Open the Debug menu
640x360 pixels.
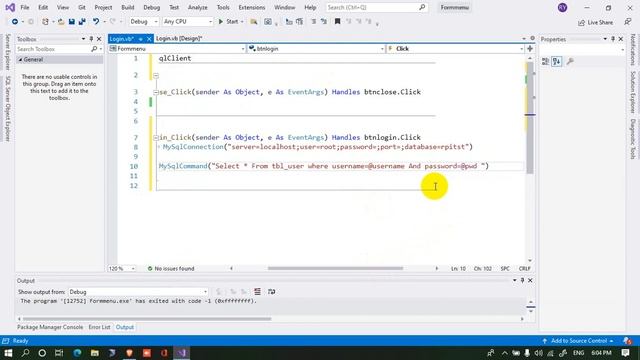[151, 7]
